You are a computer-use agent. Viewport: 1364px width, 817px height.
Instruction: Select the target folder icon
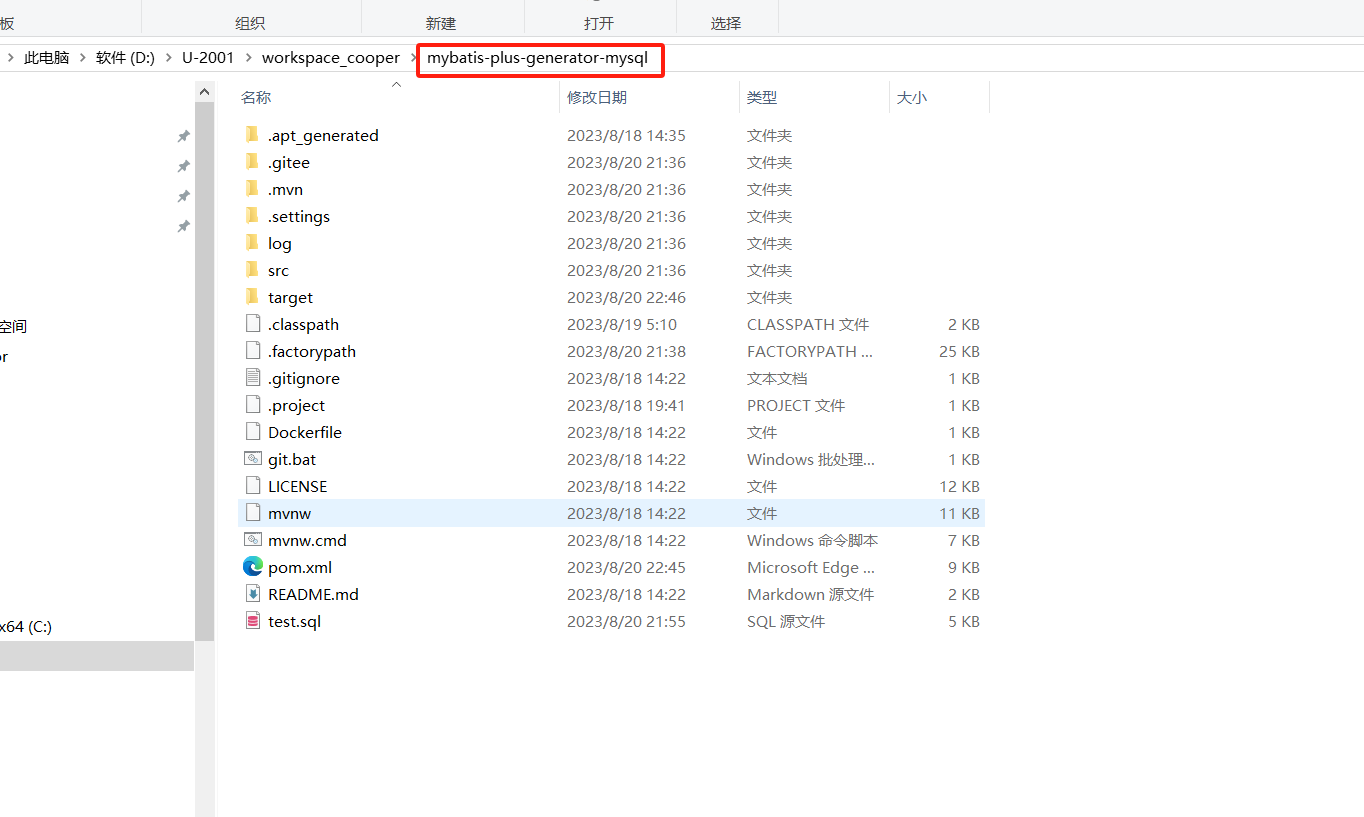pyautogui.click(x=252, y=297)
